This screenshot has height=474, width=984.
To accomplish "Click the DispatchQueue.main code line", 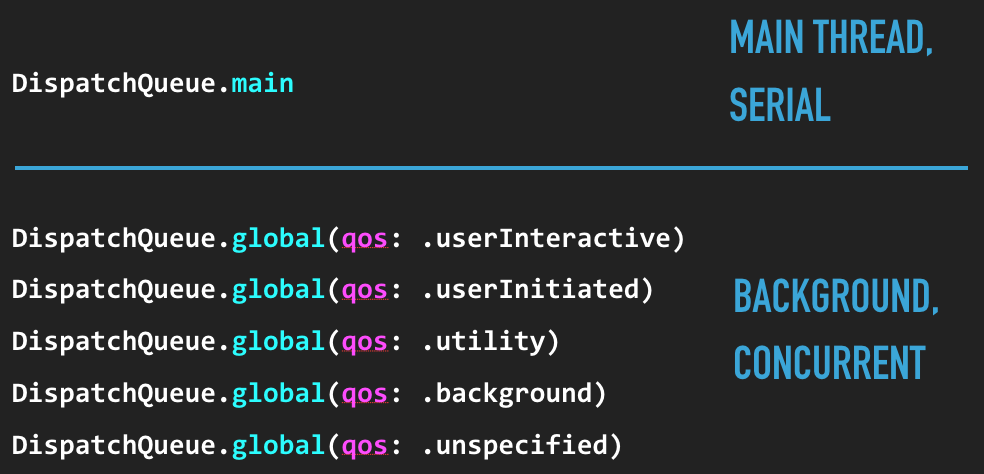I will point(152,83).
